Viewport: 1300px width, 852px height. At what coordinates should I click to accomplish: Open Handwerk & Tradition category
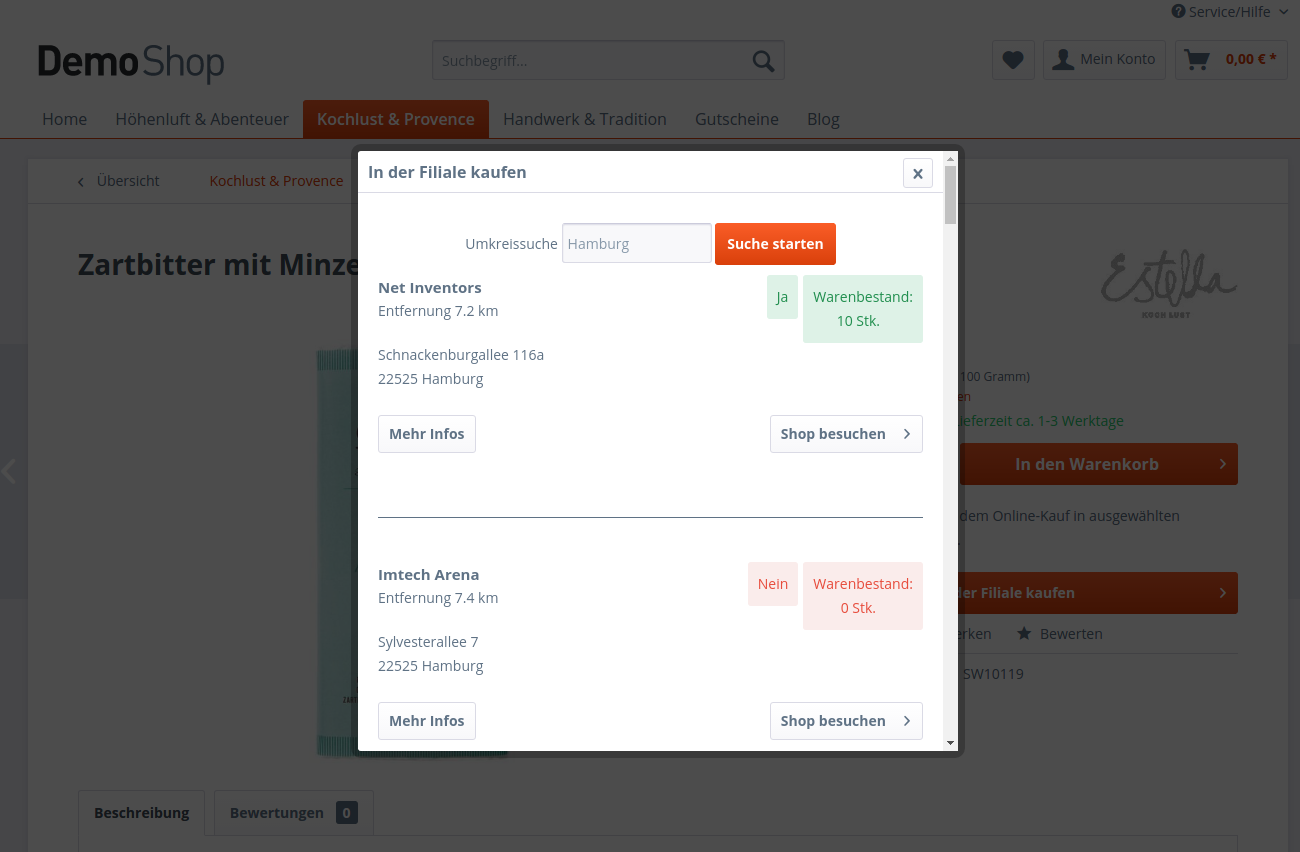pos(585,119)
